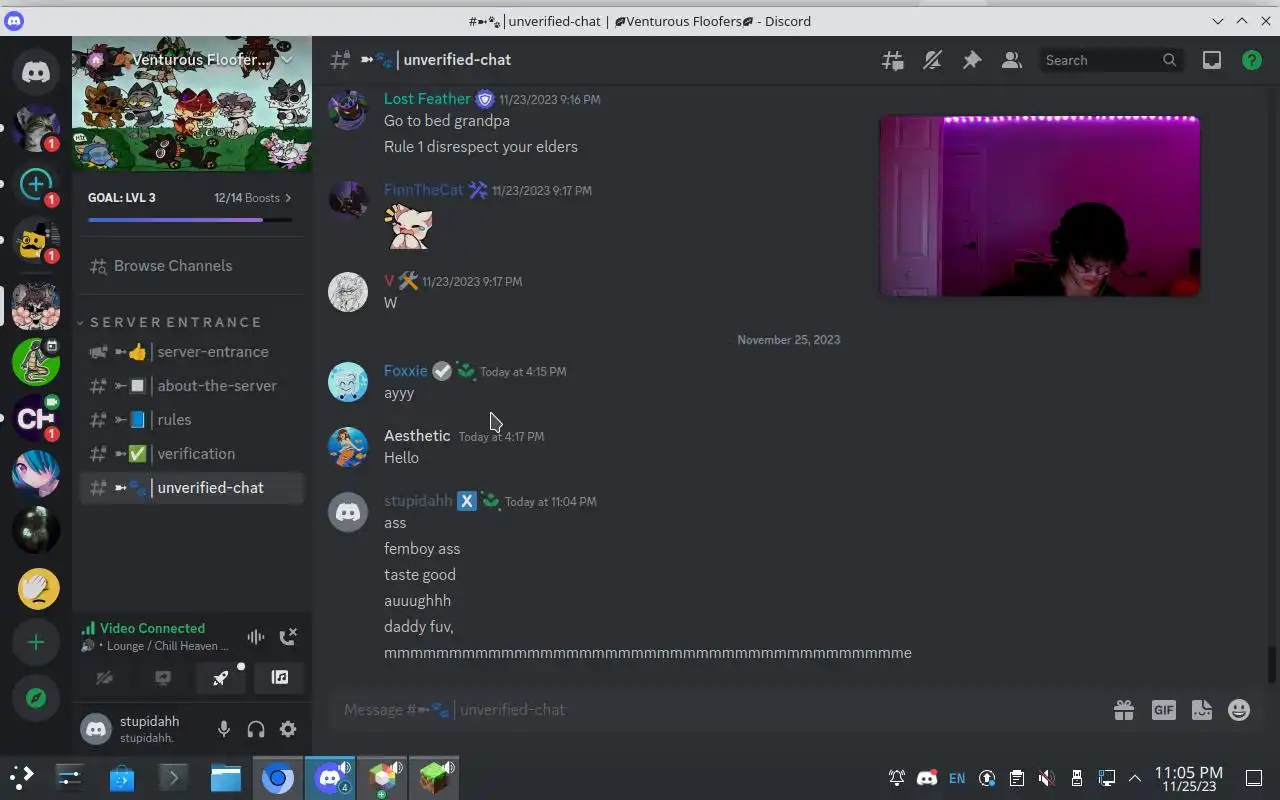Screen dimensions: 1280x800
Task: Open the rules channel
Action: [x=192, y=420]
